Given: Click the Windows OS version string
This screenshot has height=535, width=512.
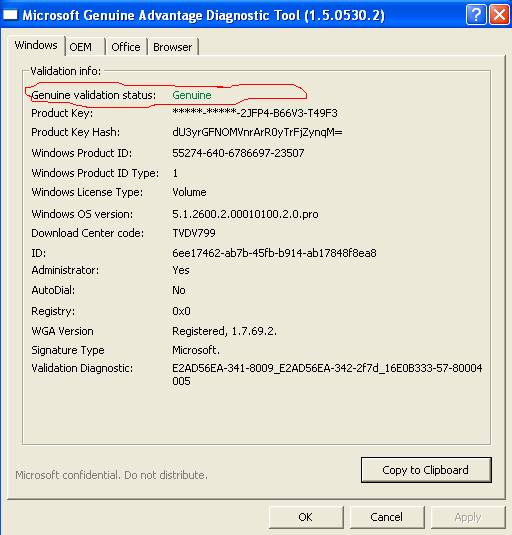Looking at the screenshot, I should (x=245, y=214).
